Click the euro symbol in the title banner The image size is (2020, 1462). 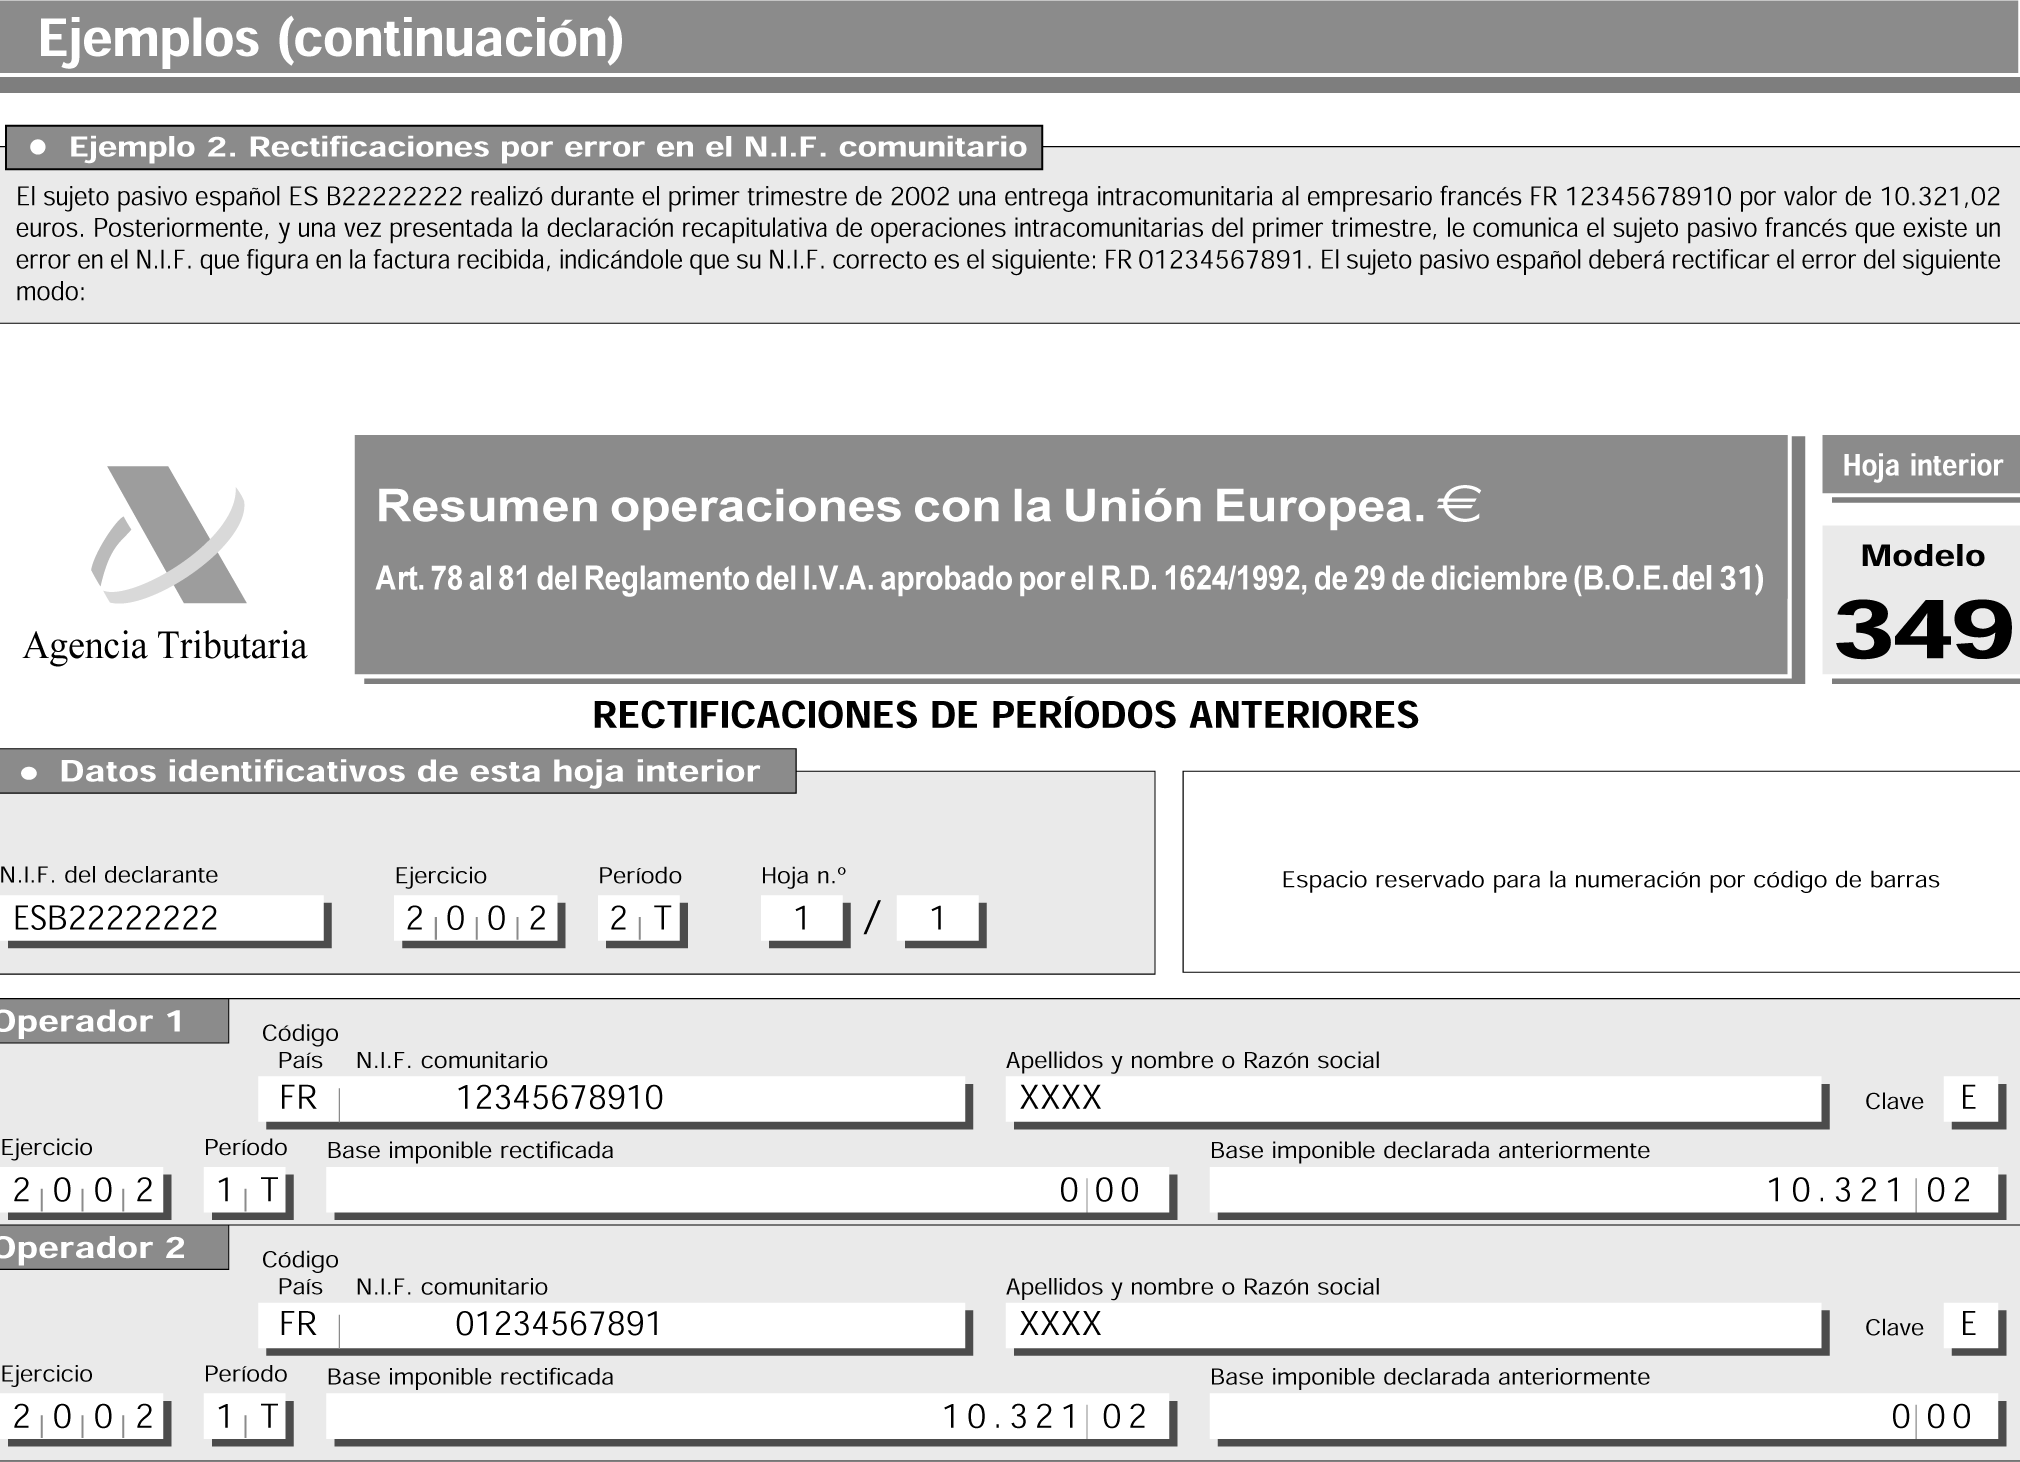coord(1458,505)
